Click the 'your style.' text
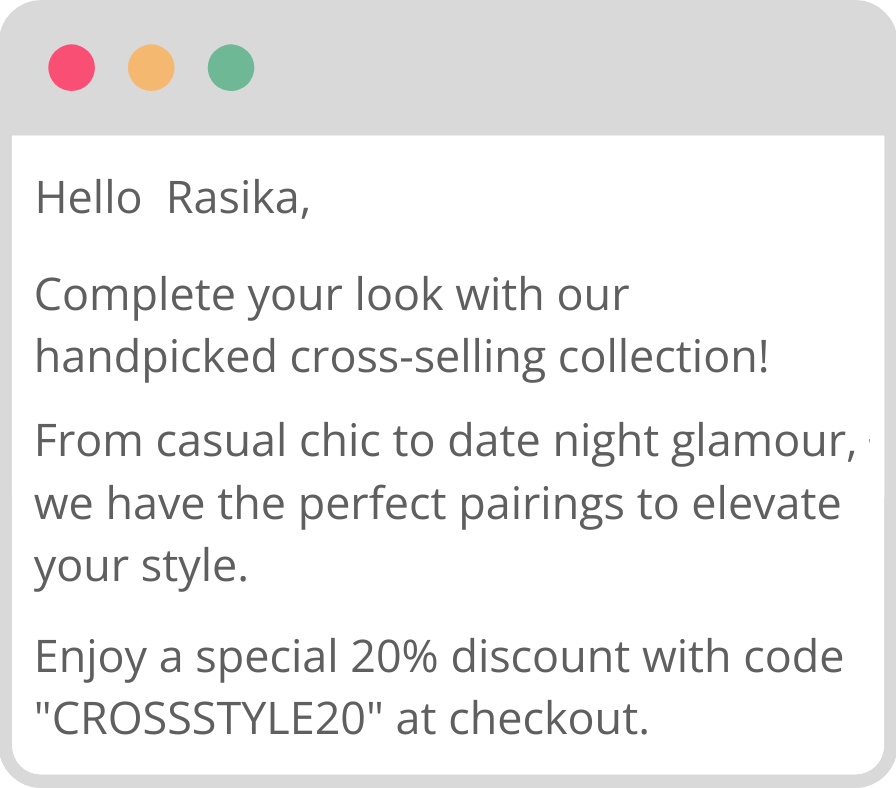 (141, 567)
